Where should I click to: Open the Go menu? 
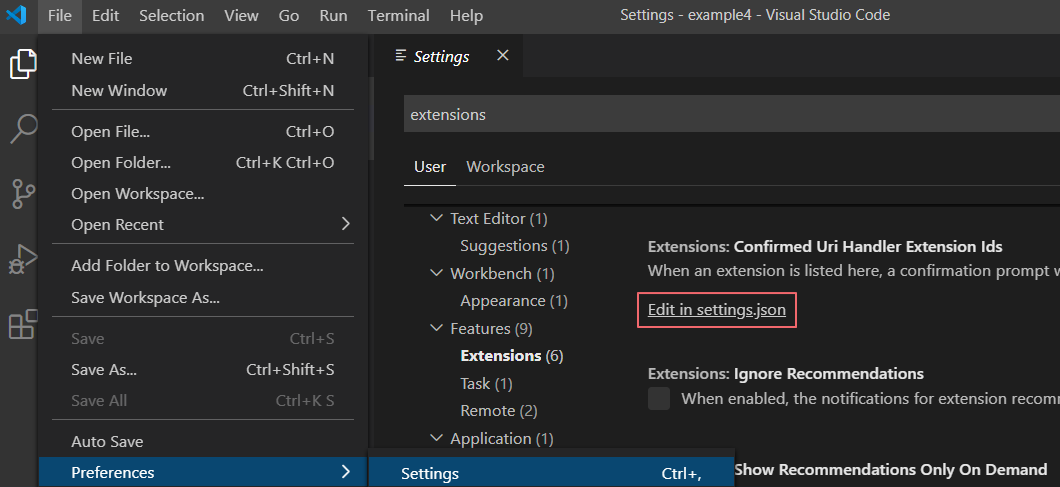(289, 16)
